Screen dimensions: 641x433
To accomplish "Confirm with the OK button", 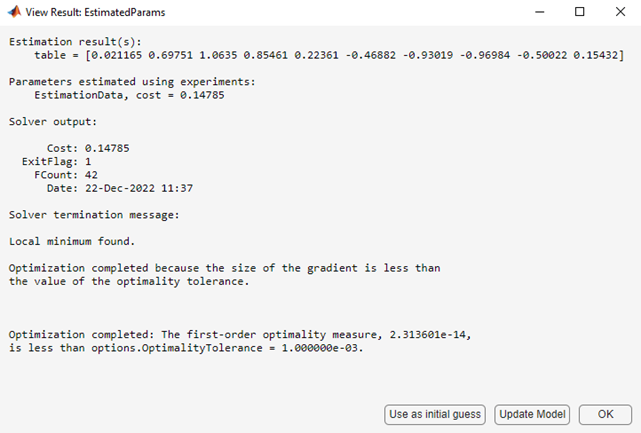I will tap(606, 414).
